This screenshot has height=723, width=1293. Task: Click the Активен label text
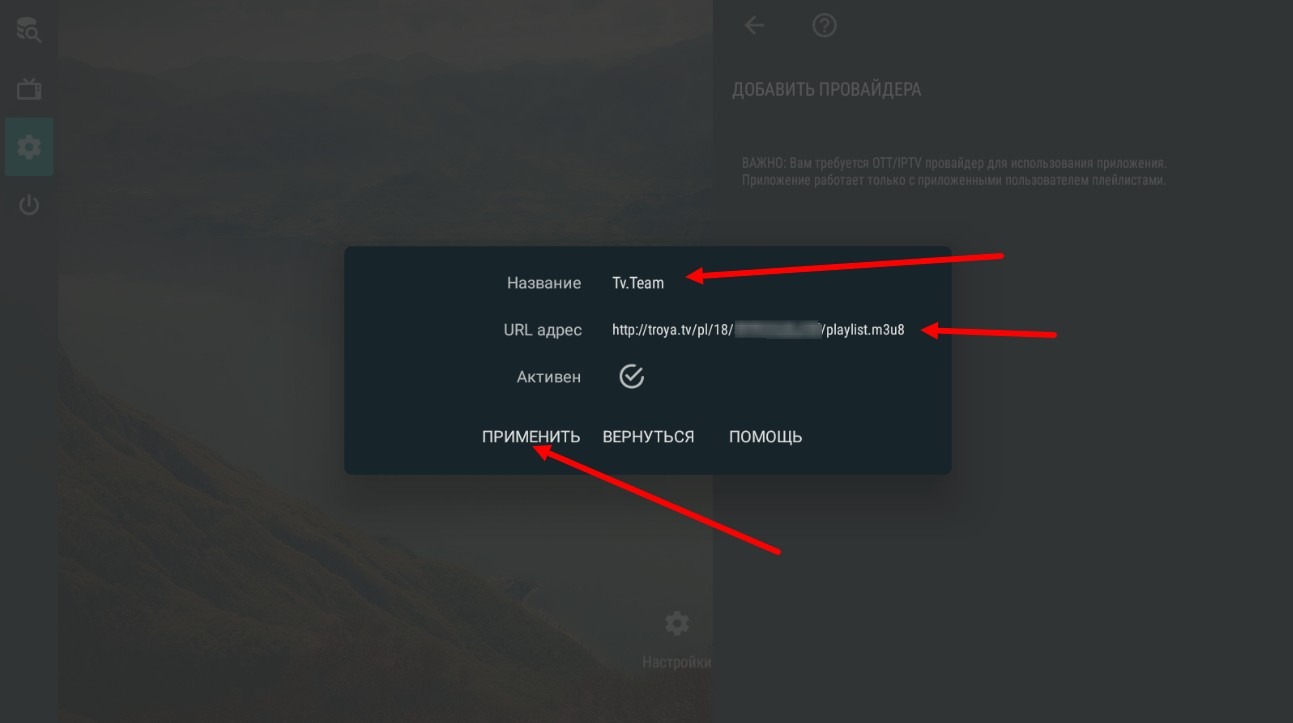[x=549, y=377]
